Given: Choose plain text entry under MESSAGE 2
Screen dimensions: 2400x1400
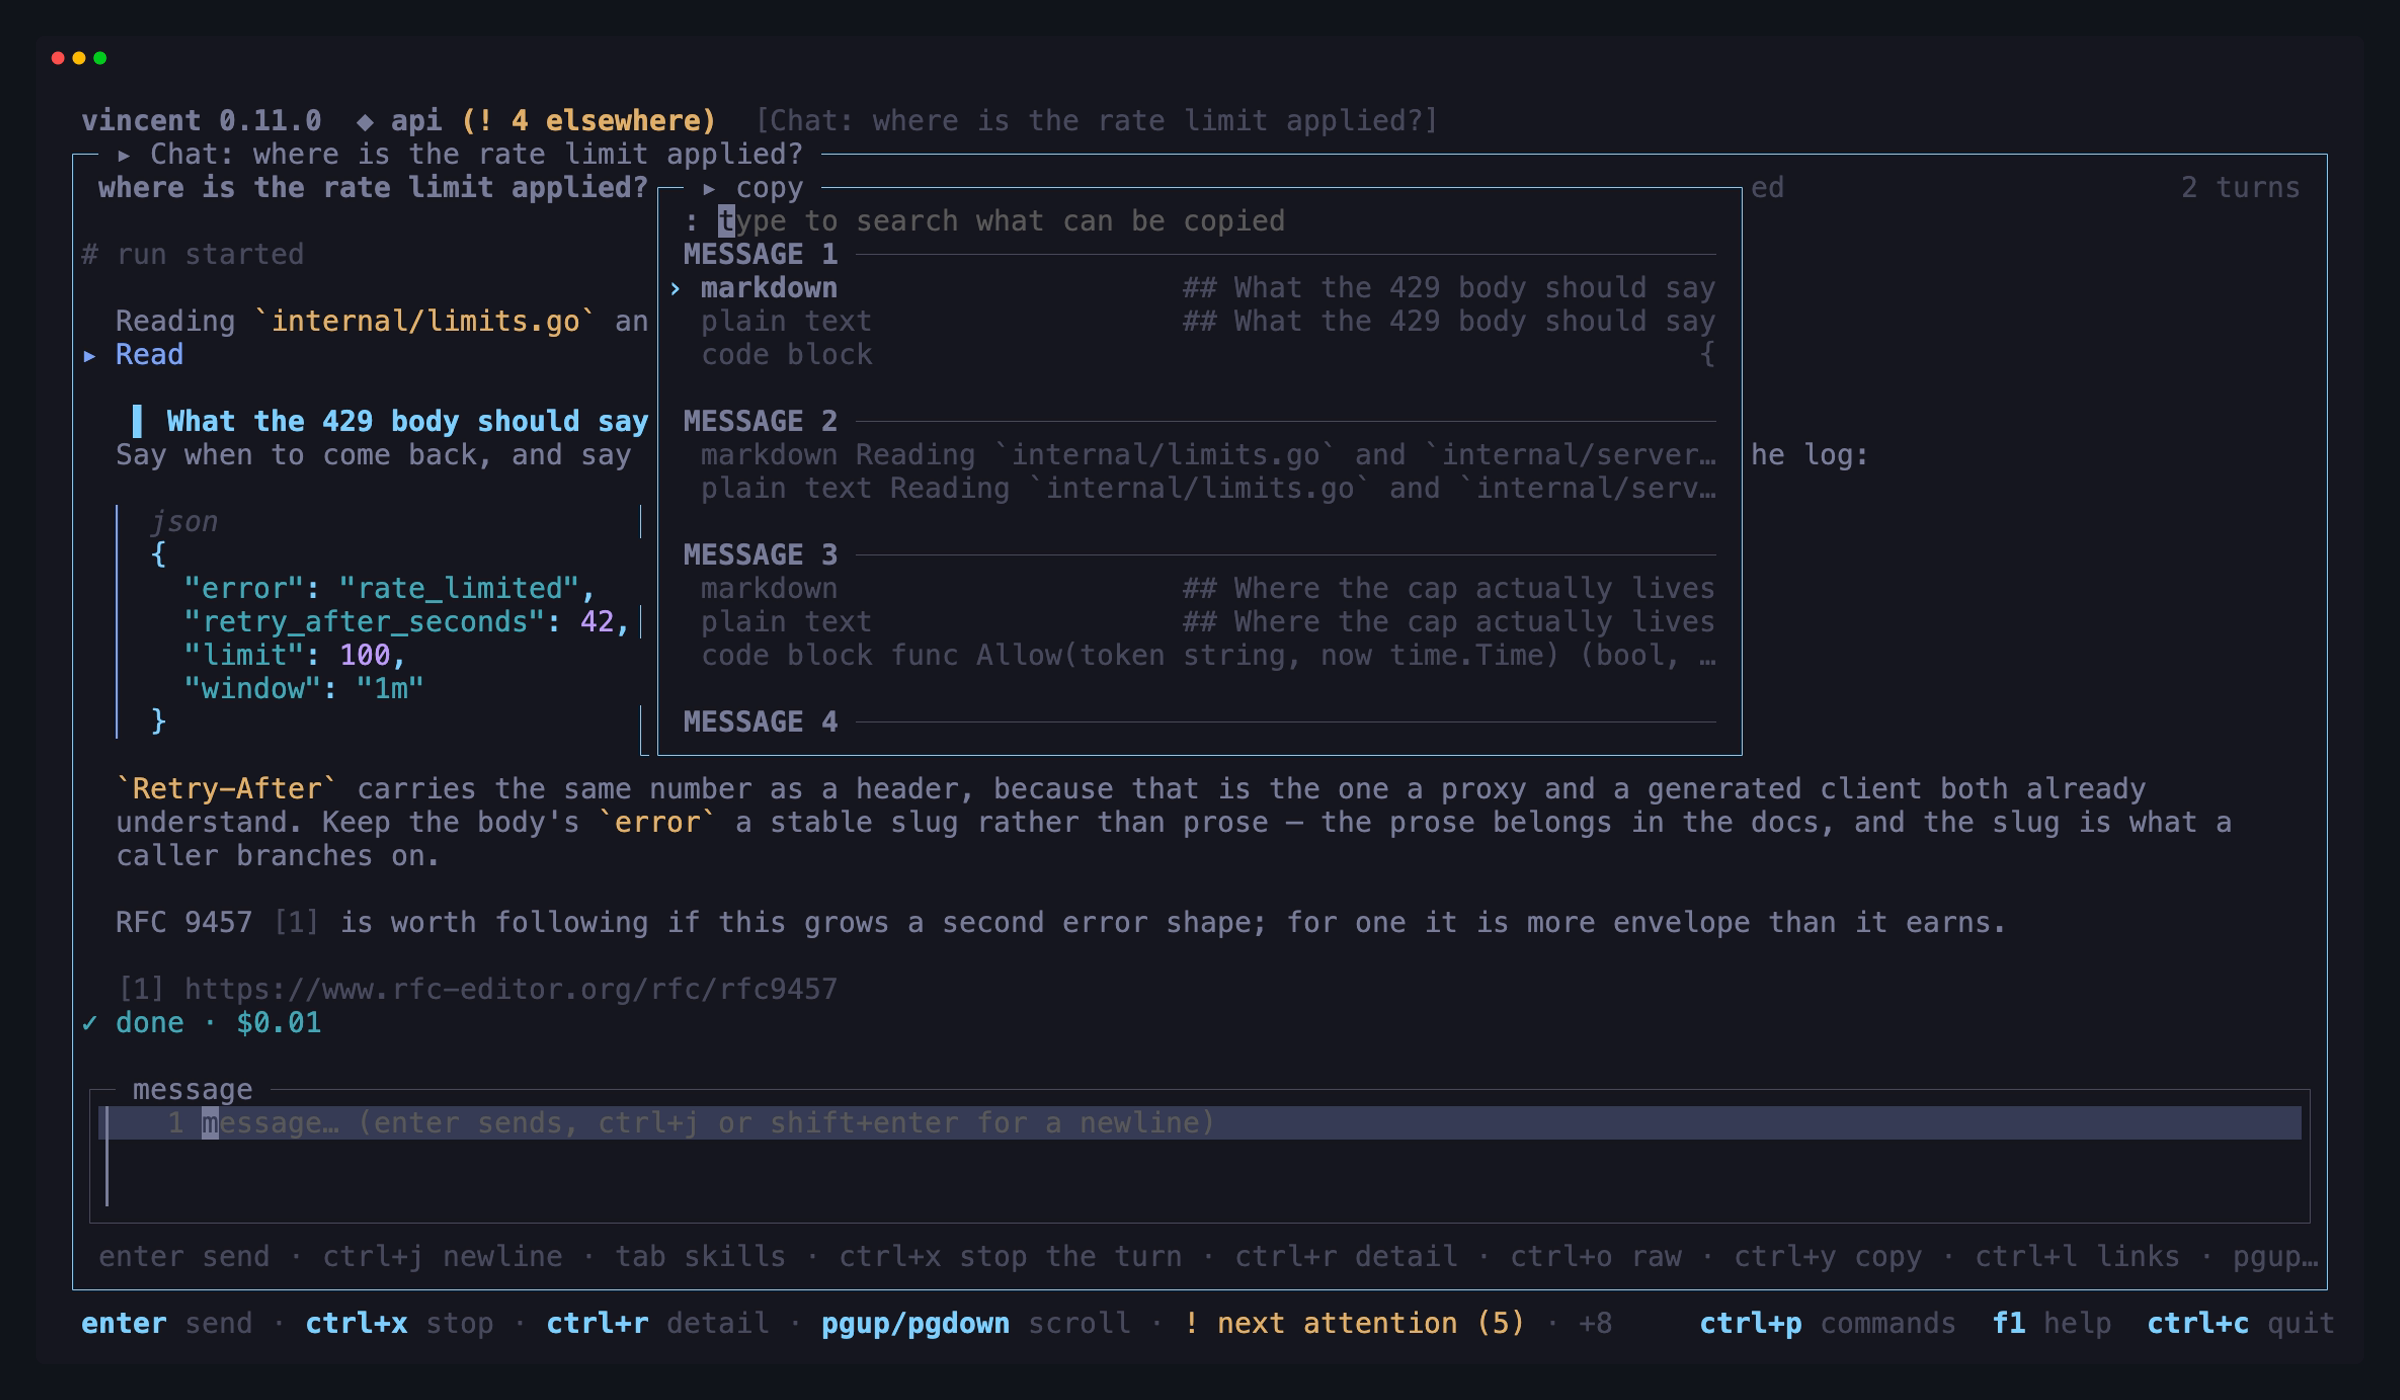Looking at the screenshot, I should (x=1198, y=489).
